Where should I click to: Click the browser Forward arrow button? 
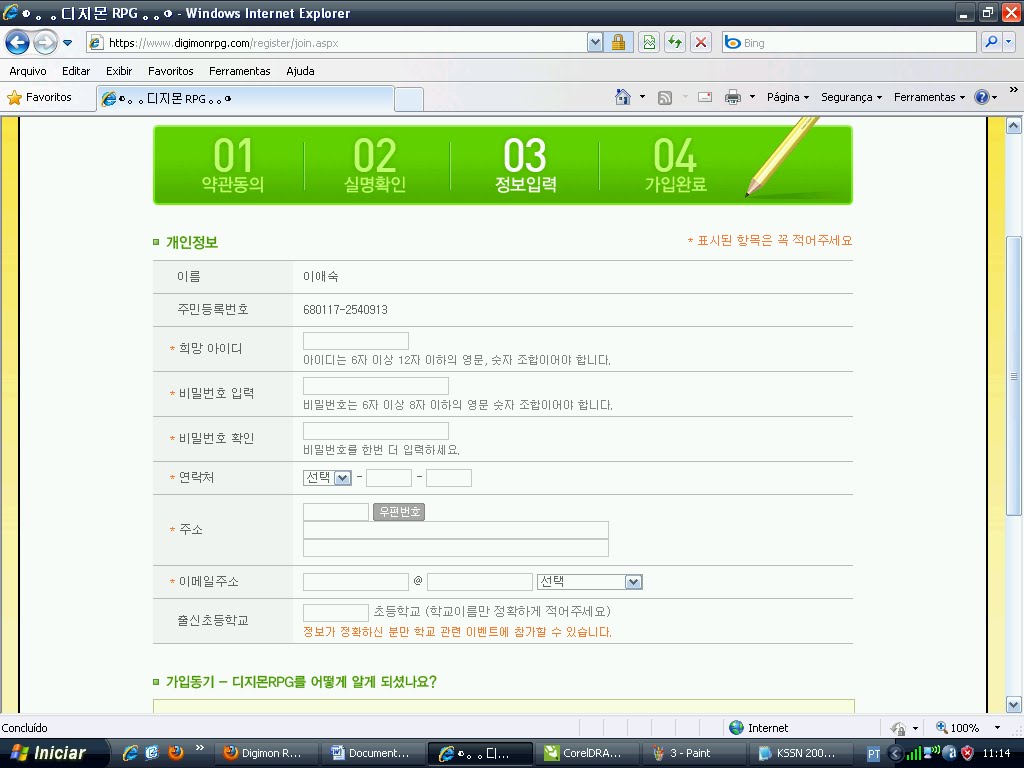45,43
